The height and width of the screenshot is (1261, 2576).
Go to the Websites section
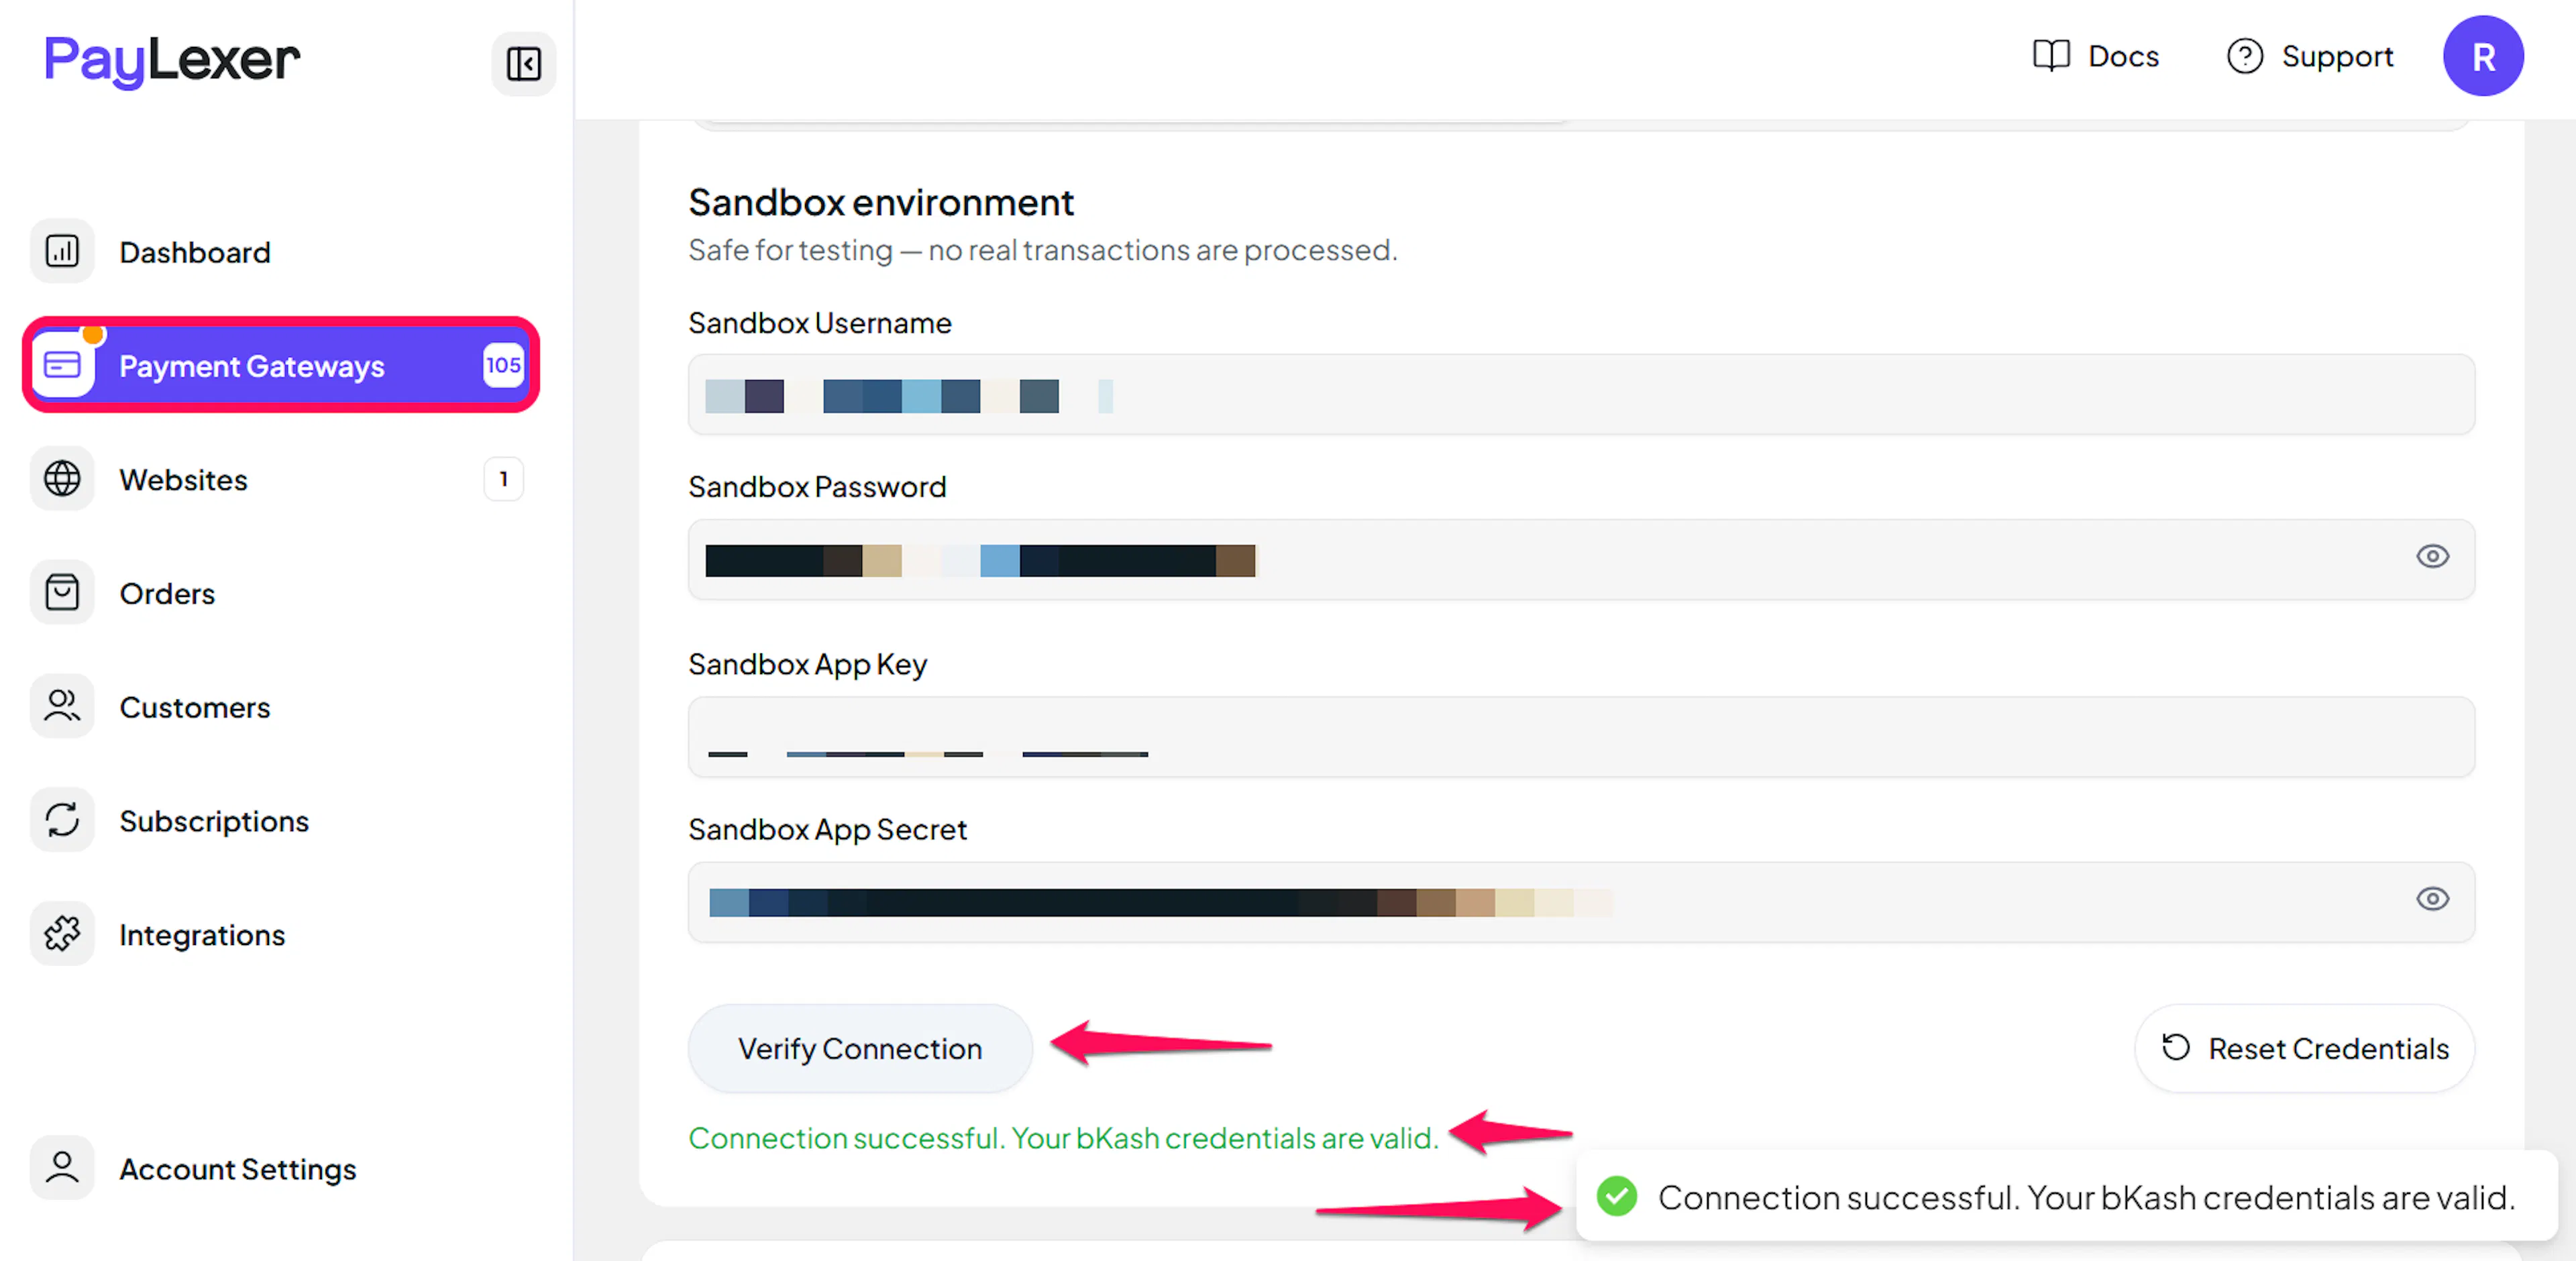pyautogui.click(x=183, y=480)
